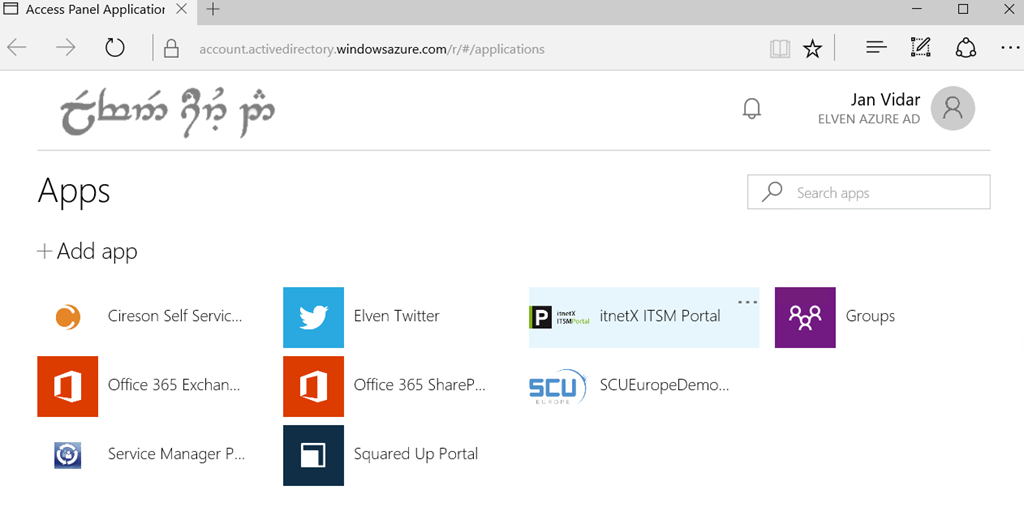
Task: Open the Squared Up Portal icon
Action: click(x=313, y=455)
